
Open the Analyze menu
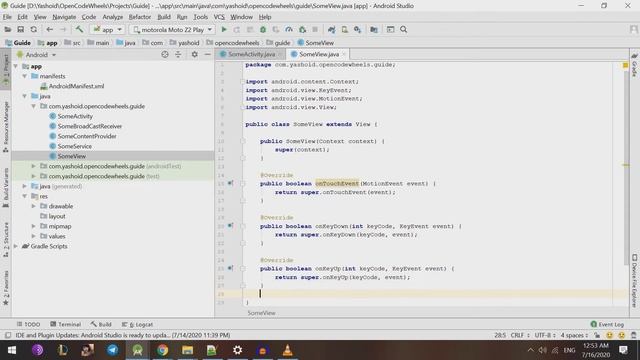tap(112, 17)
